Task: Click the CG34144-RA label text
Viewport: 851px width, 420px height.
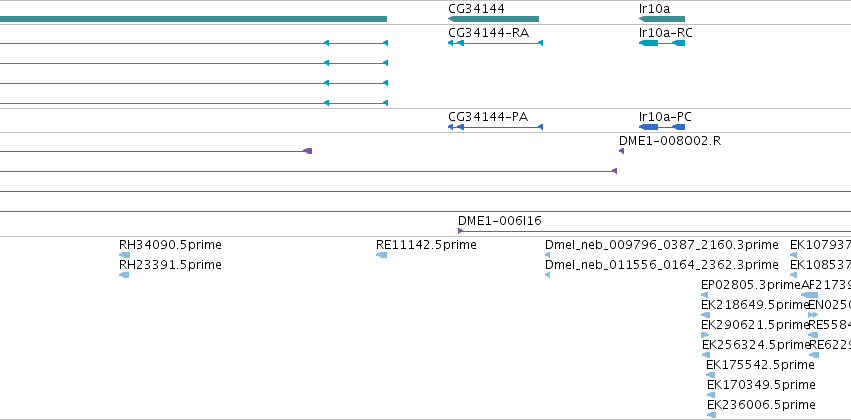Action: click(x=488, y=33)
